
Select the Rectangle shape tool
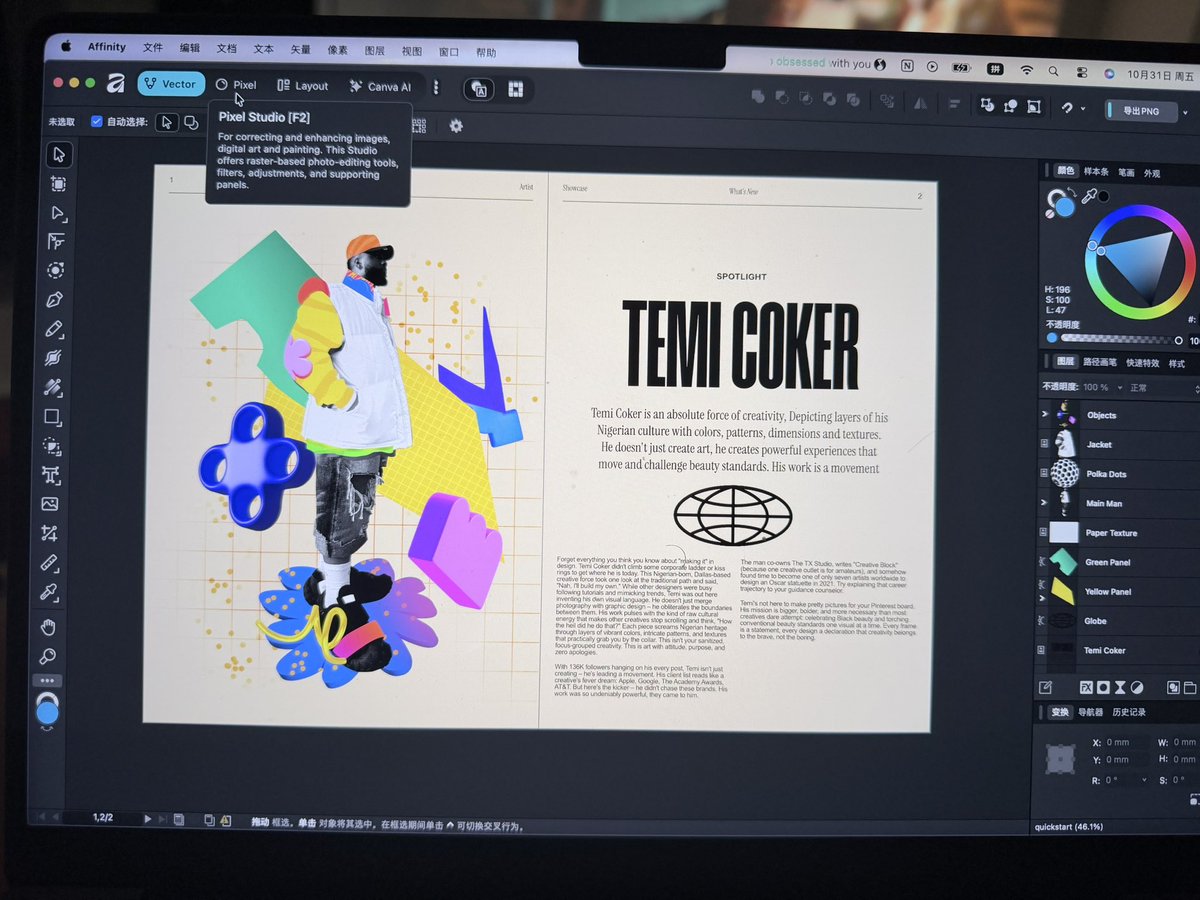[52, 417]
